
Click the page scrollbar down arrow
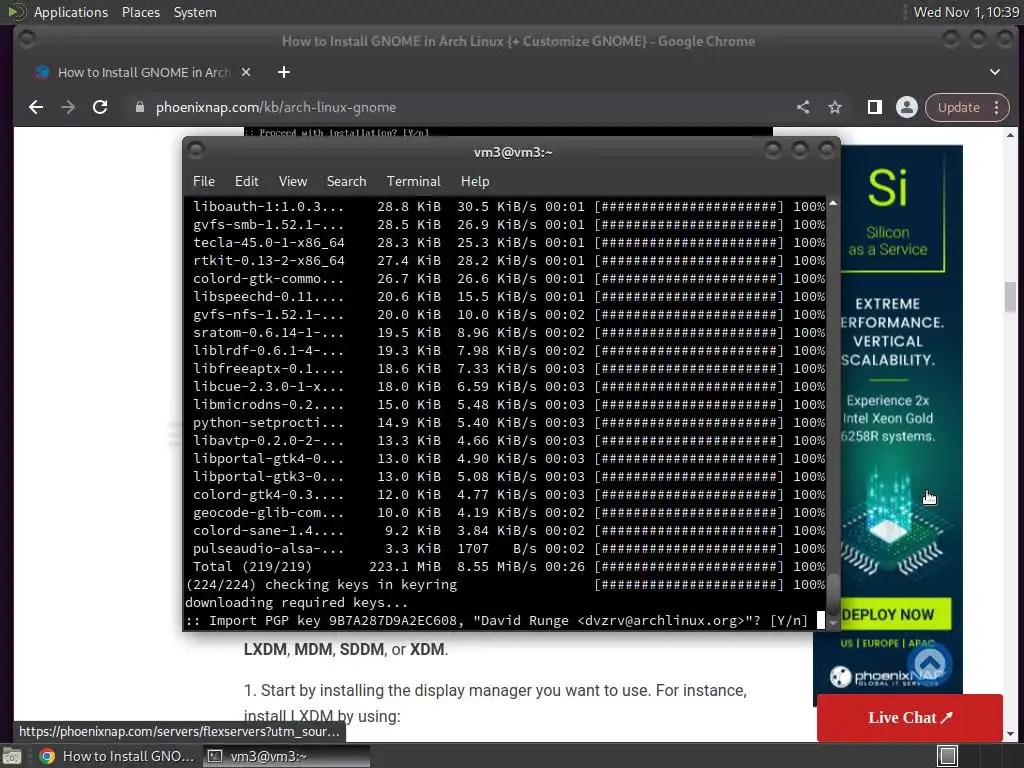[1010, 733]
